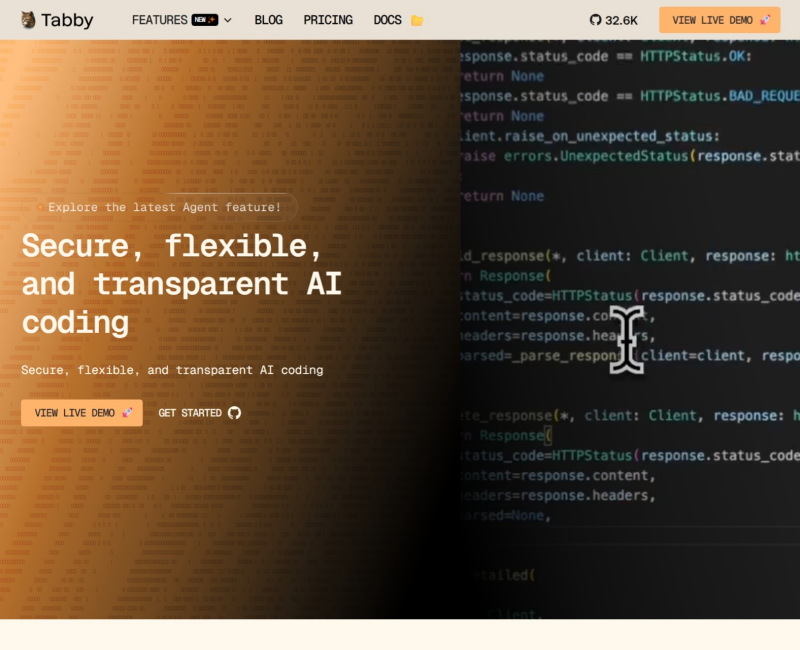The width and height of the screenshot is (800, 650).
Task: Open the Explore the latest Agent feature banner
Action: [164, 207]
